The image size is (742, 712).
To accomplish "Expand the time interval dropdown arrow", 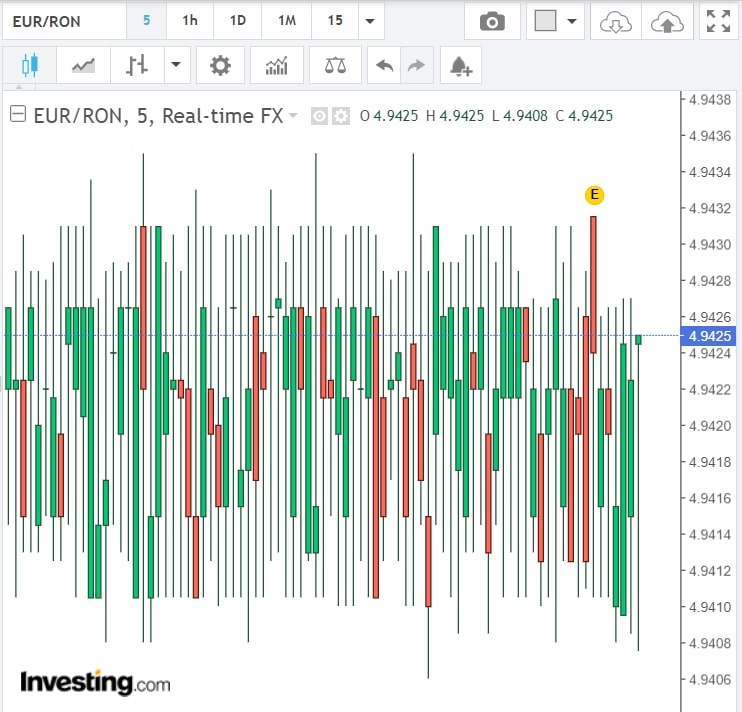I will (x=370, y=21).
